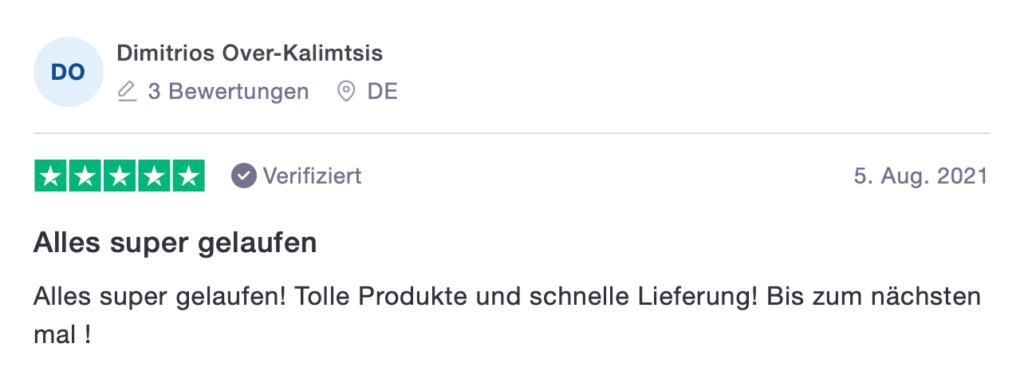Click the word 'Lieferung!' in the review
Image resolution: width=1024 pixels, height=375 pixels.
pyautogui.click(x=709, y=298)
